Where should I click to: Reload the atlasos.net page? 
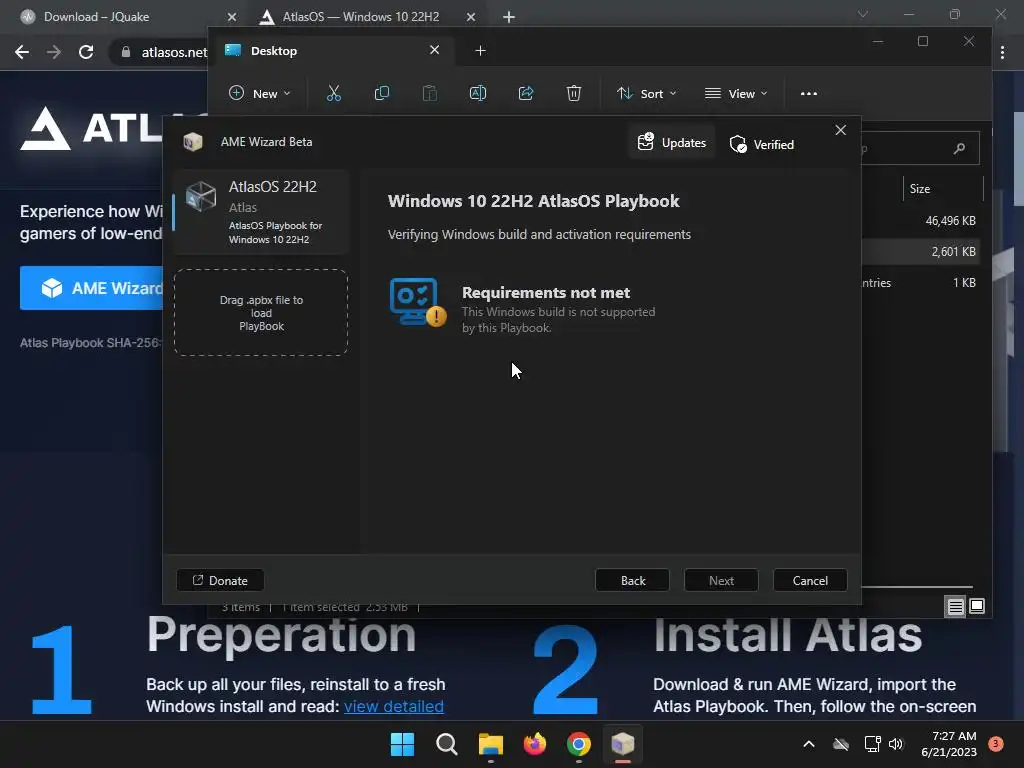pos(86,52)
